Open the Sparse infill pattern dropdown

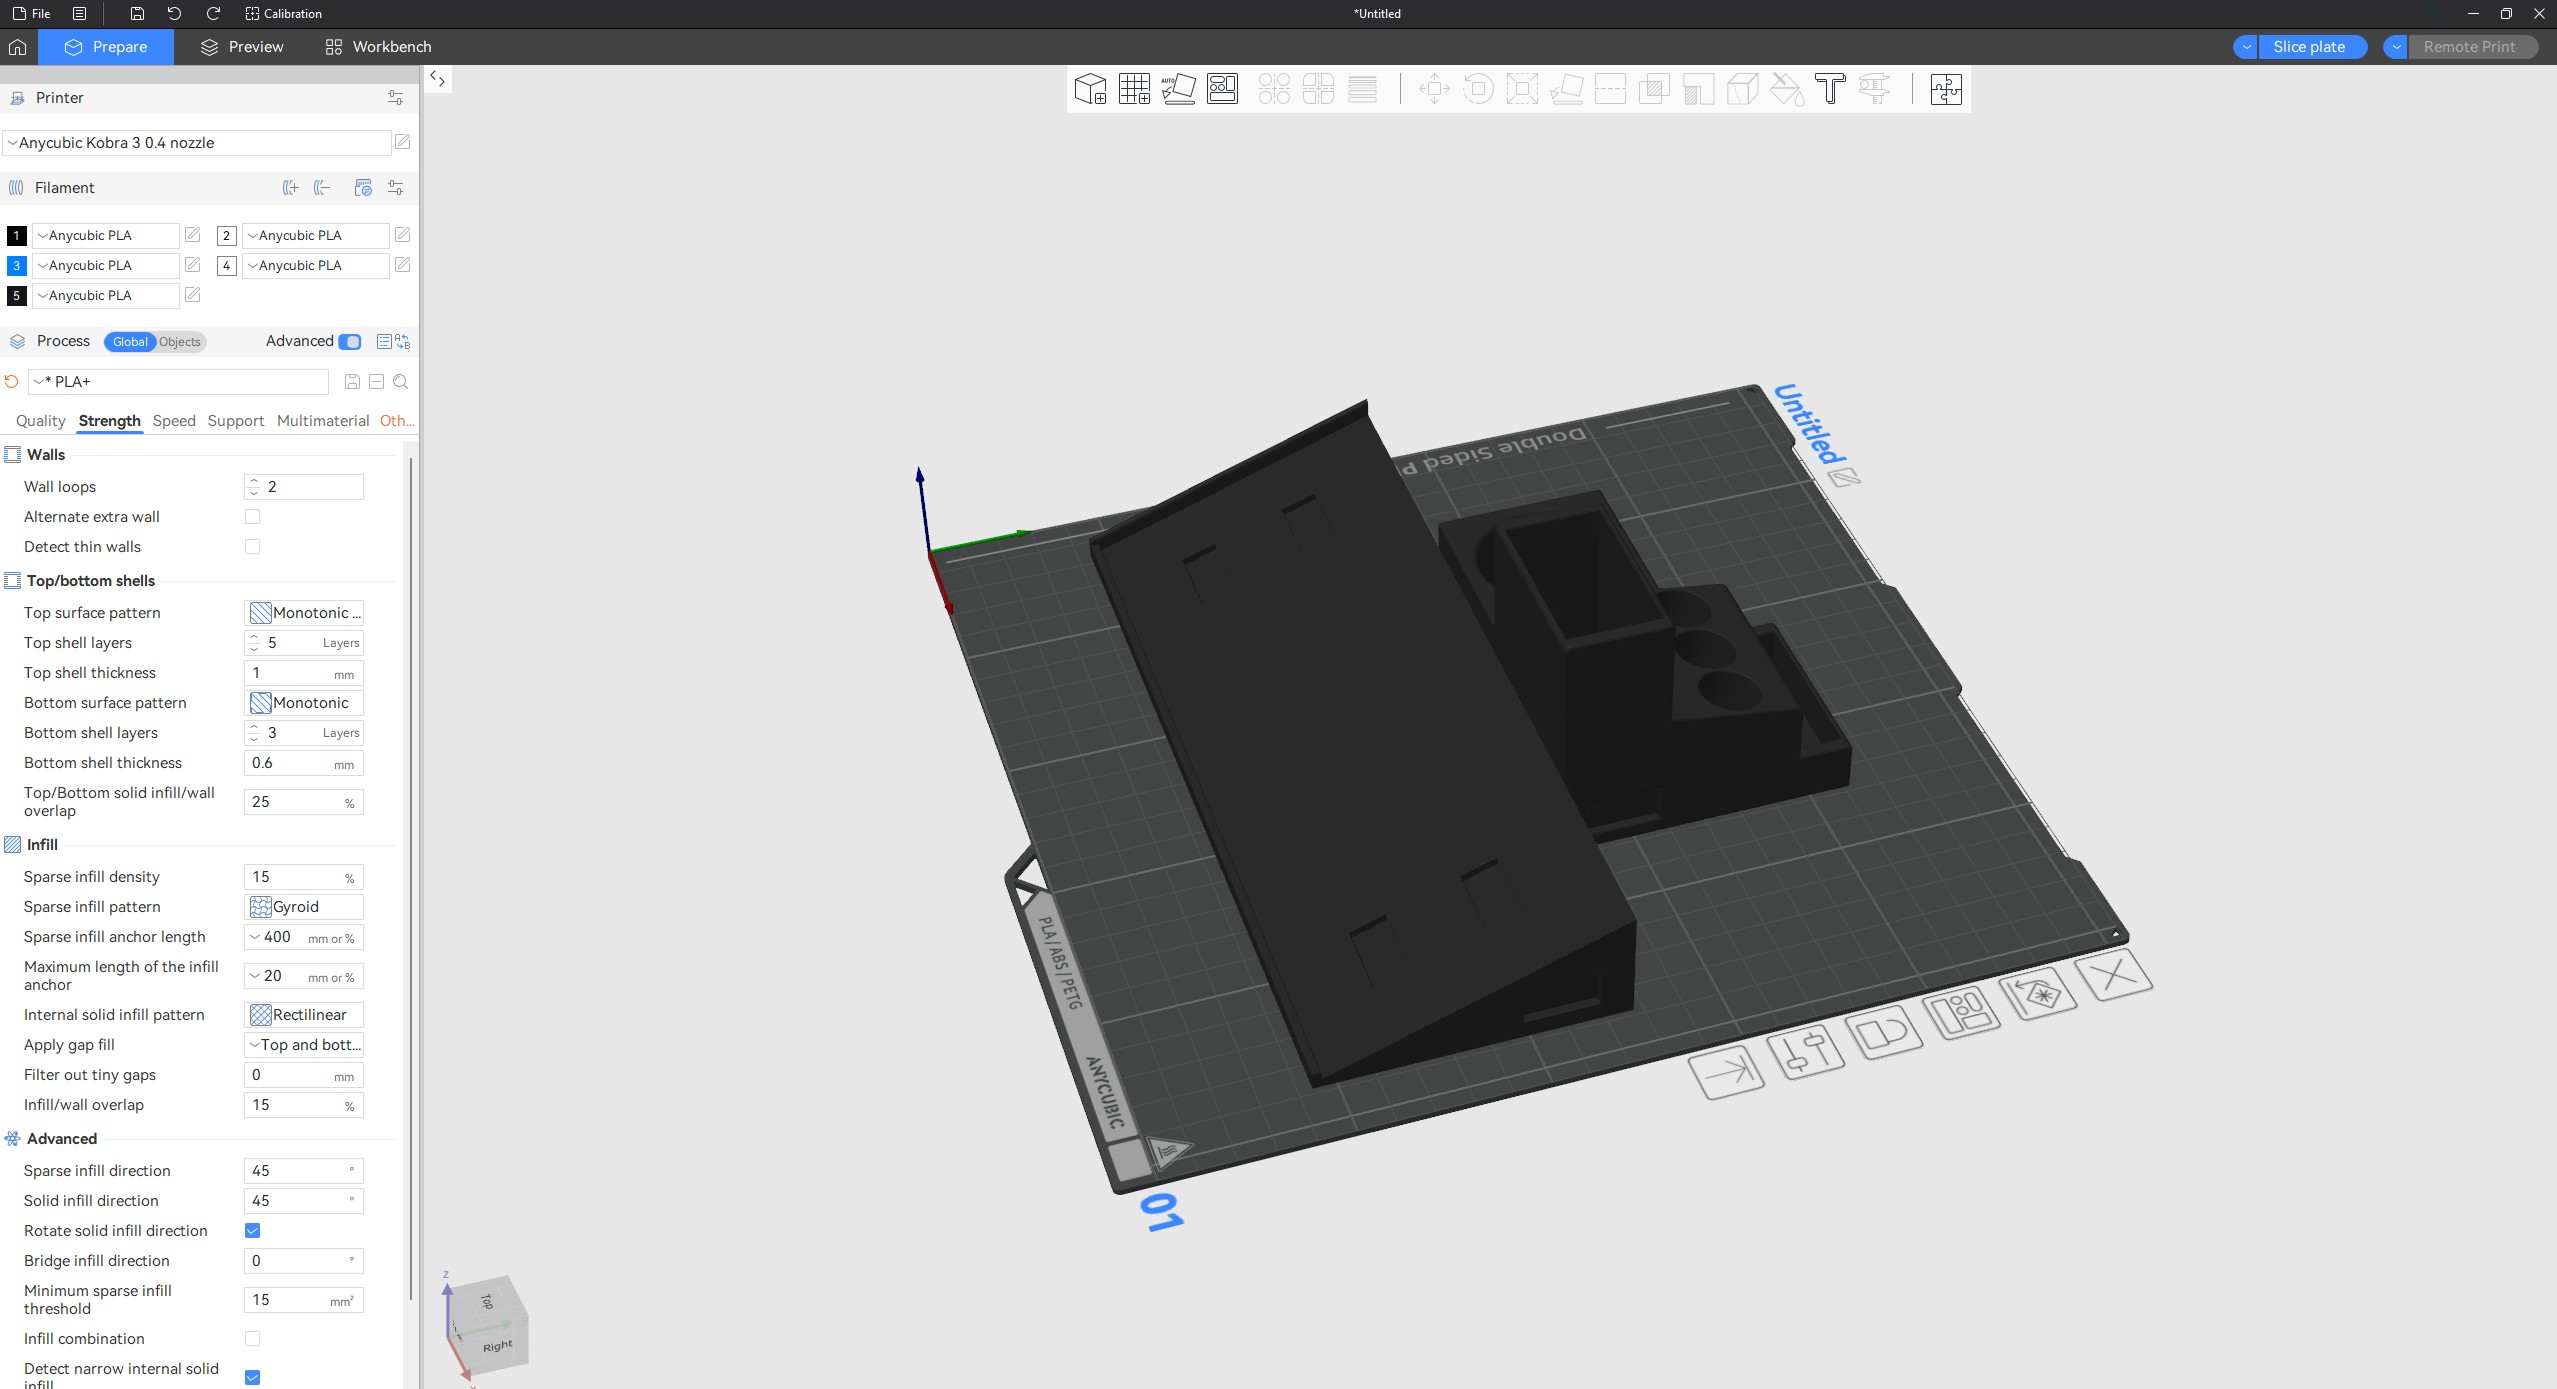tap(304, 907)
